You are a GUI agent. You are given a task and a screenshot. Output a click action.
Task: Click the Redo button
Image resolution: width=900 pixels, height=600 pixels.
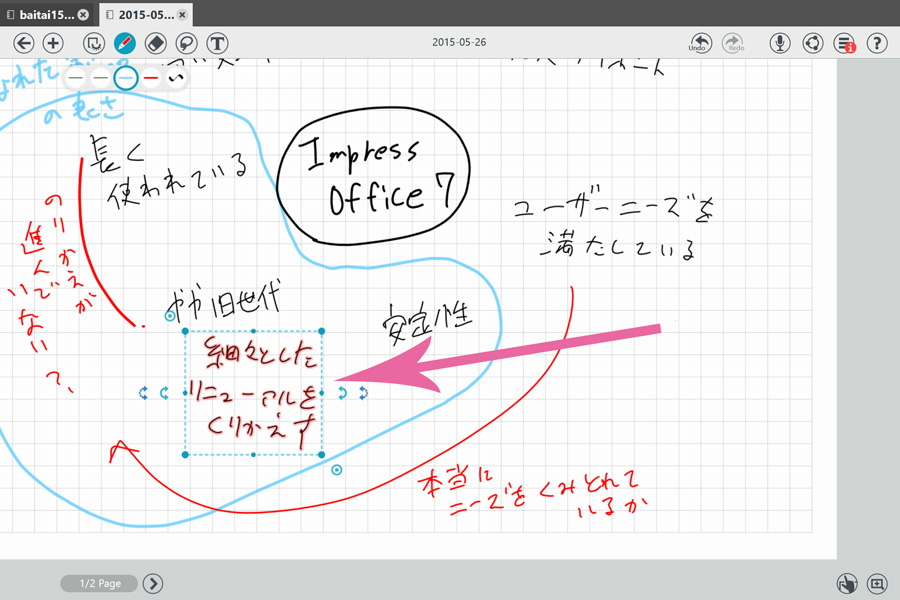734,43
